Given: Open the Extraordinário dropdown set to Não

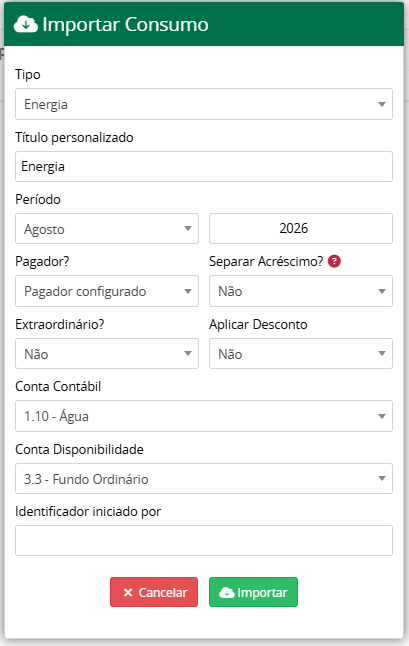Looking at the screenshot, I should 107,353.
